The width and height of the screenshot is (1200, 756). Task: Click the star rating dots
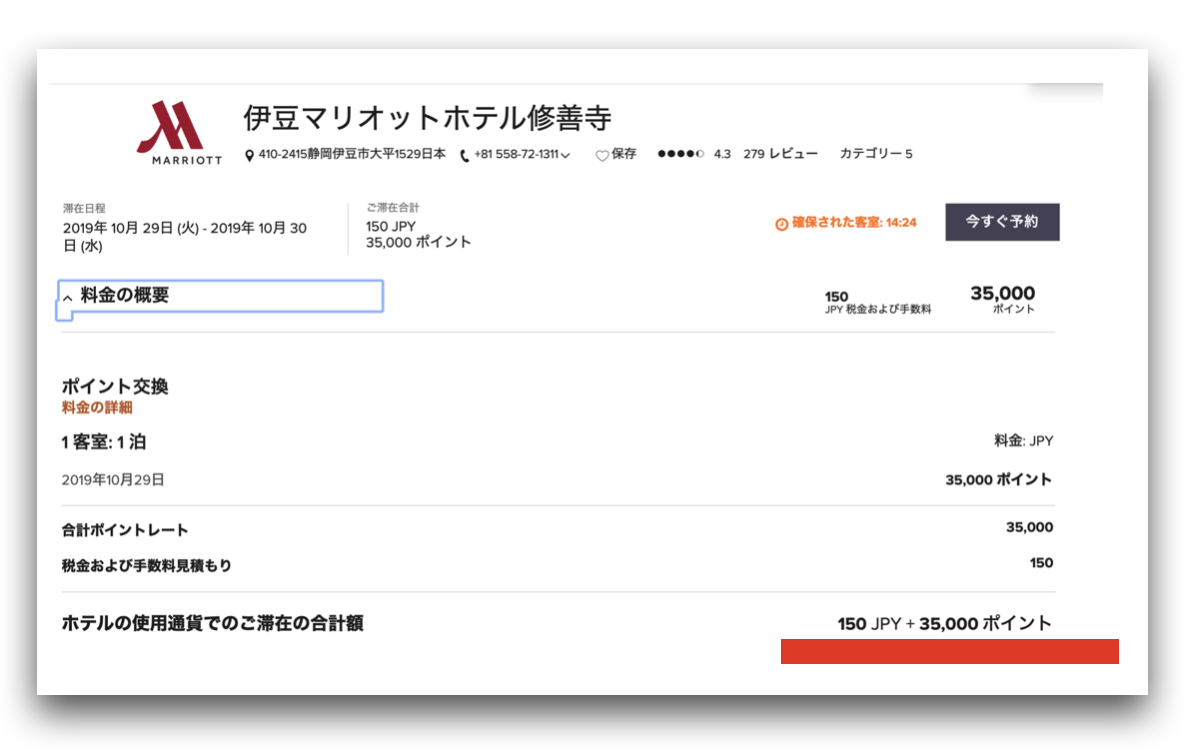(x=680, y=154)
